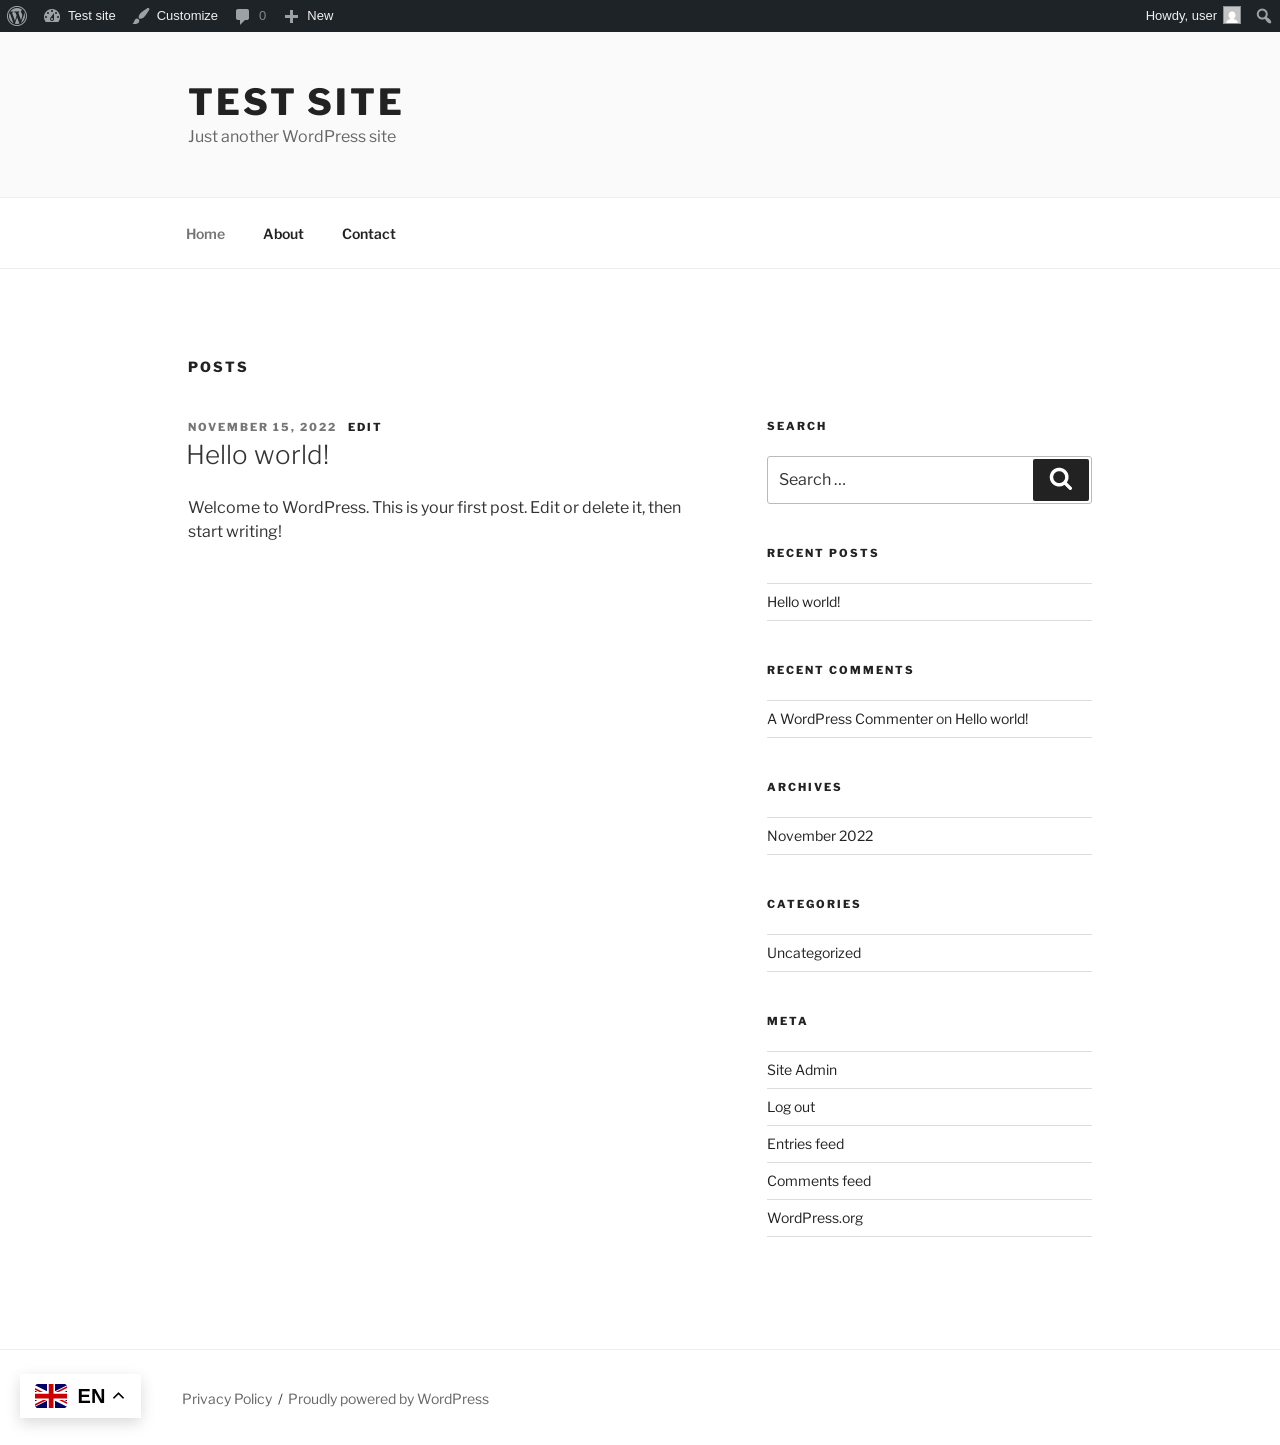1280x1445 pixels.
Task: Open the Contact menu item
Action: click(369, 234)
